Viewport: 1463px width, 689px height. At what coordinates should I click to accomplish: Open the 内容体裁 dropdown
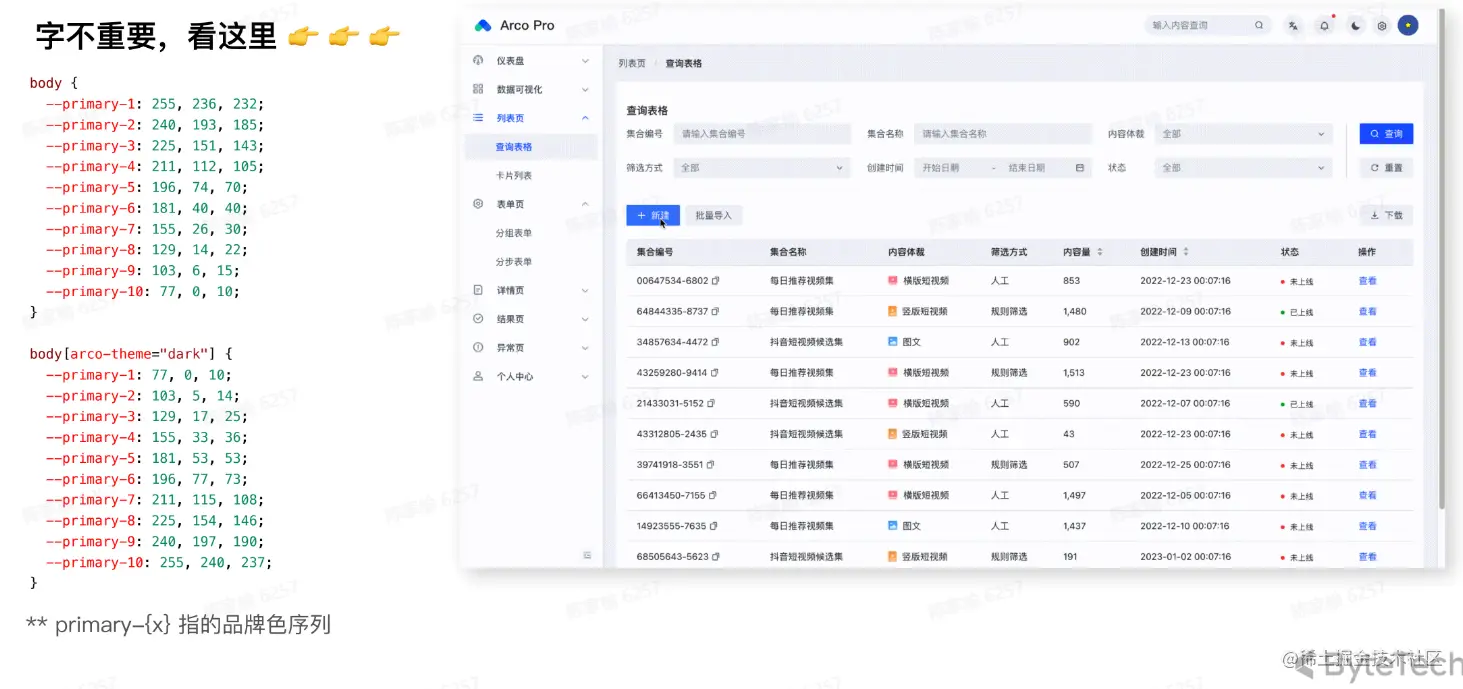tap(1243, 134)
